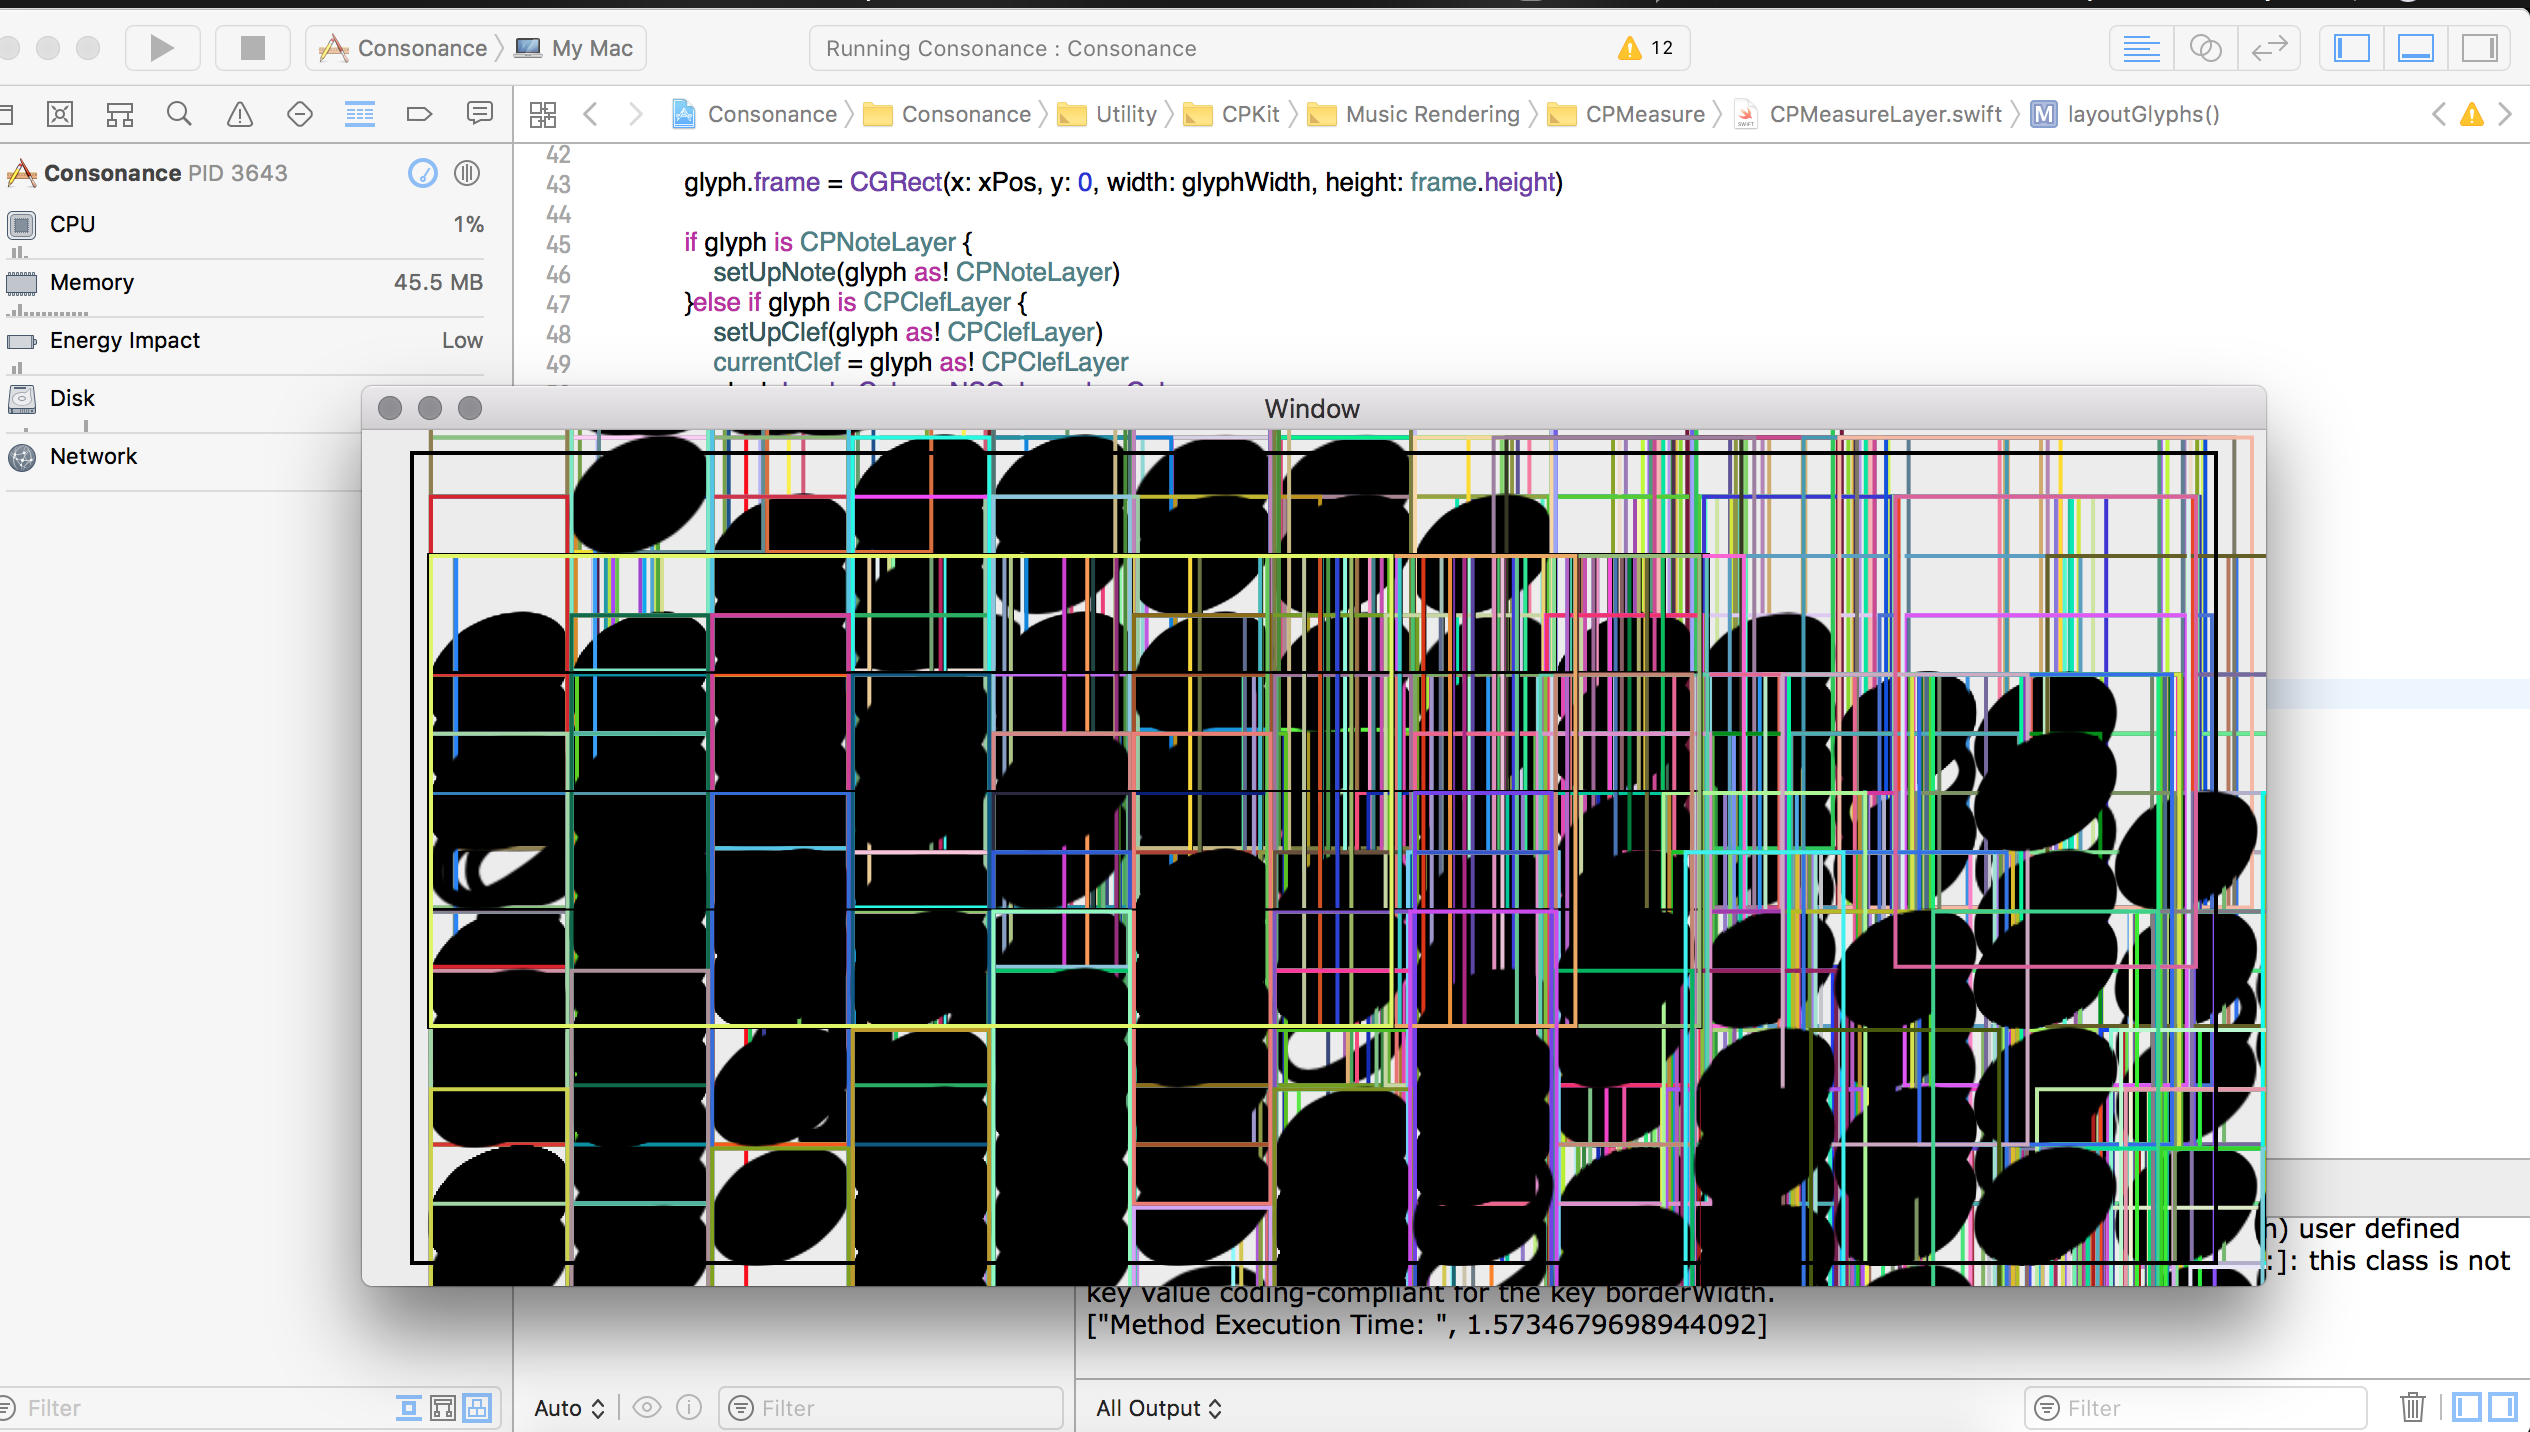Toggle the debug area panel
The height and width of the screenshot is (1432, 2530).
coord(2416,48)
